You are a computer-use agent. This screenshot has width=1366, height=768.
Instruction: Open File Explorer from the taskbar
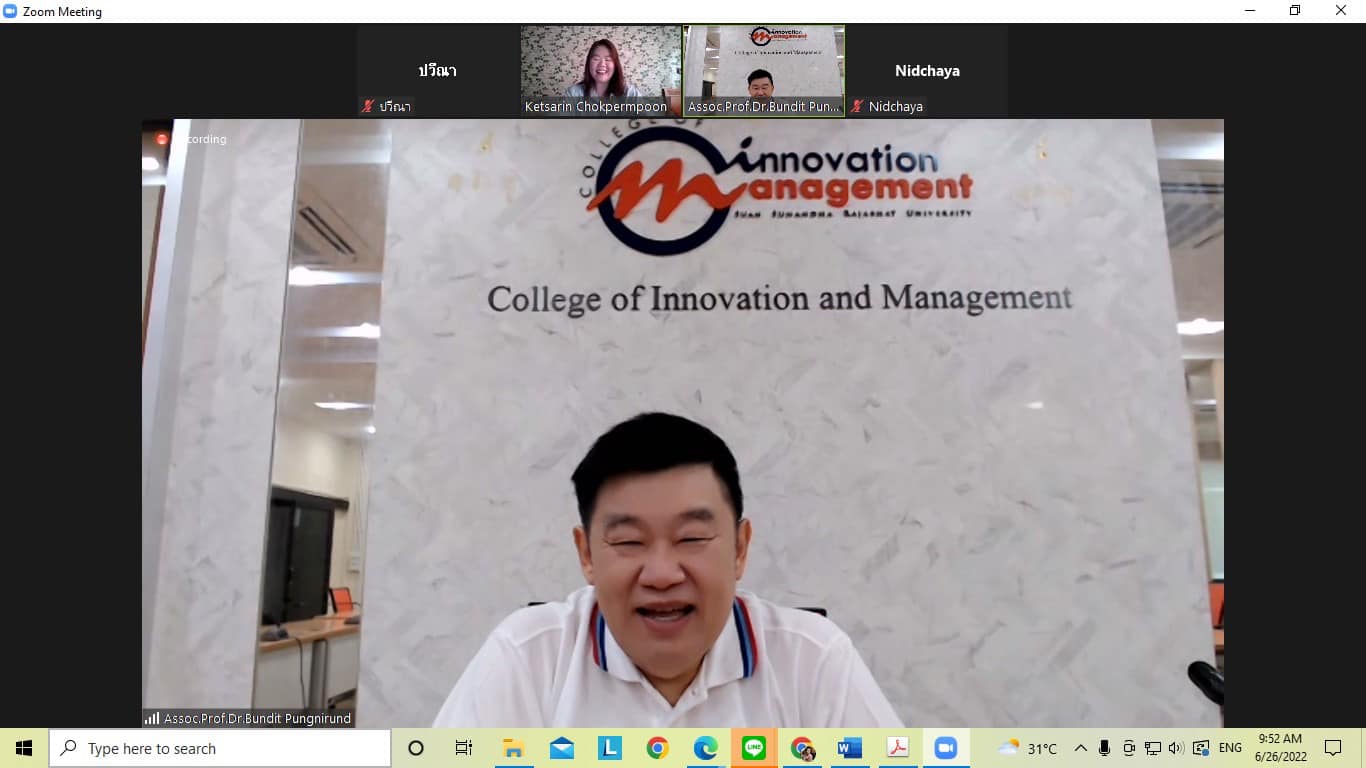pos(513,748)
